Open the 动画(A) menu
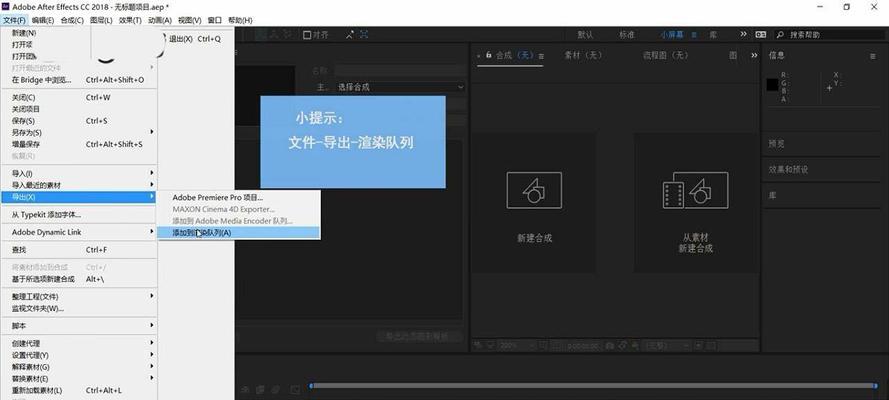The height and width of the screenshot is (400, 889). 159,20
